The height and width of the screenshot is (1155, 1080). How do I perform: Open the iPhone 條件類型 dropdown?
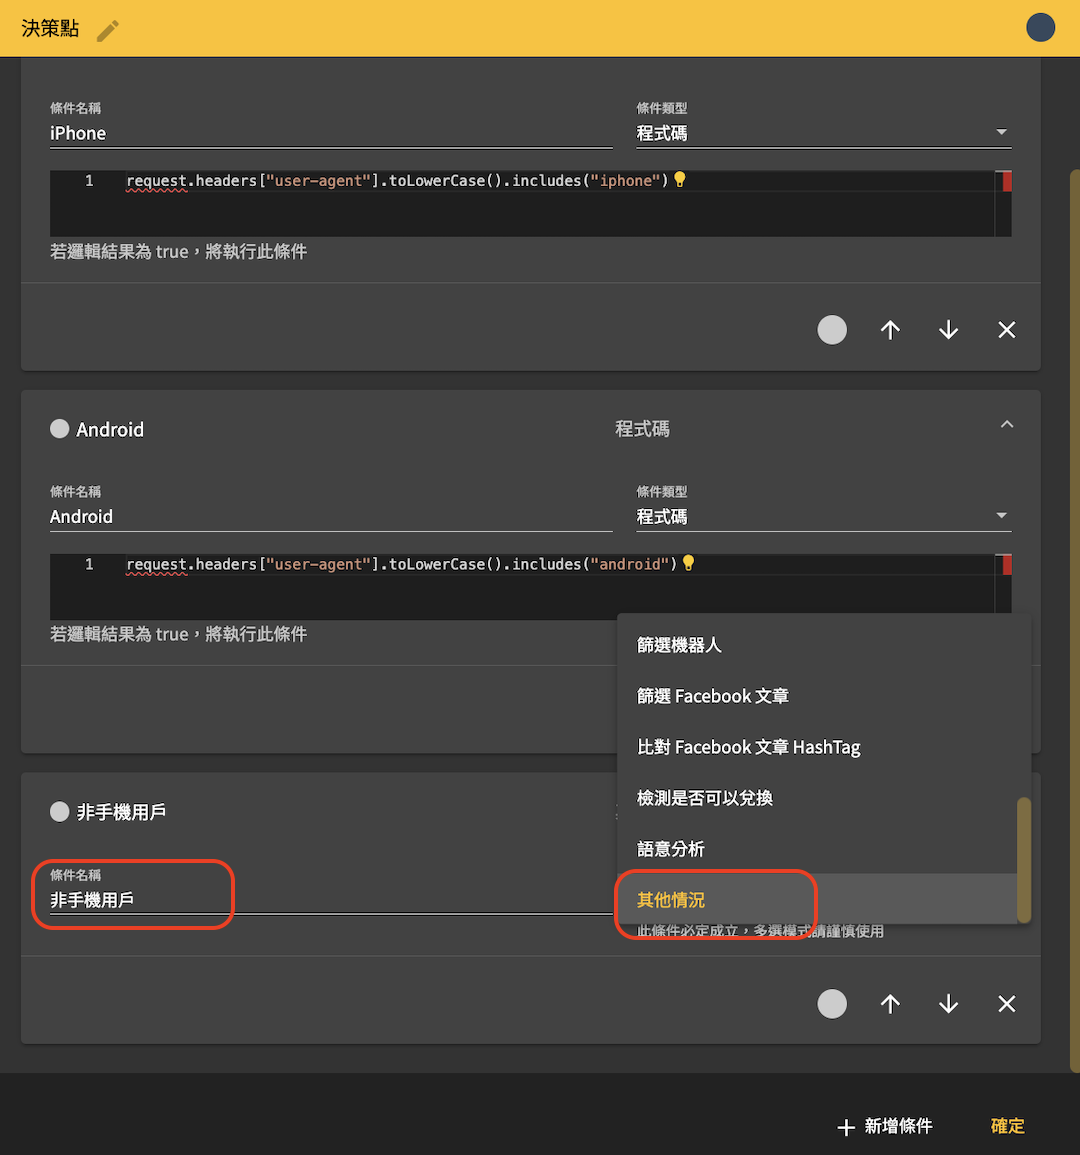click(x=824, y=133)
